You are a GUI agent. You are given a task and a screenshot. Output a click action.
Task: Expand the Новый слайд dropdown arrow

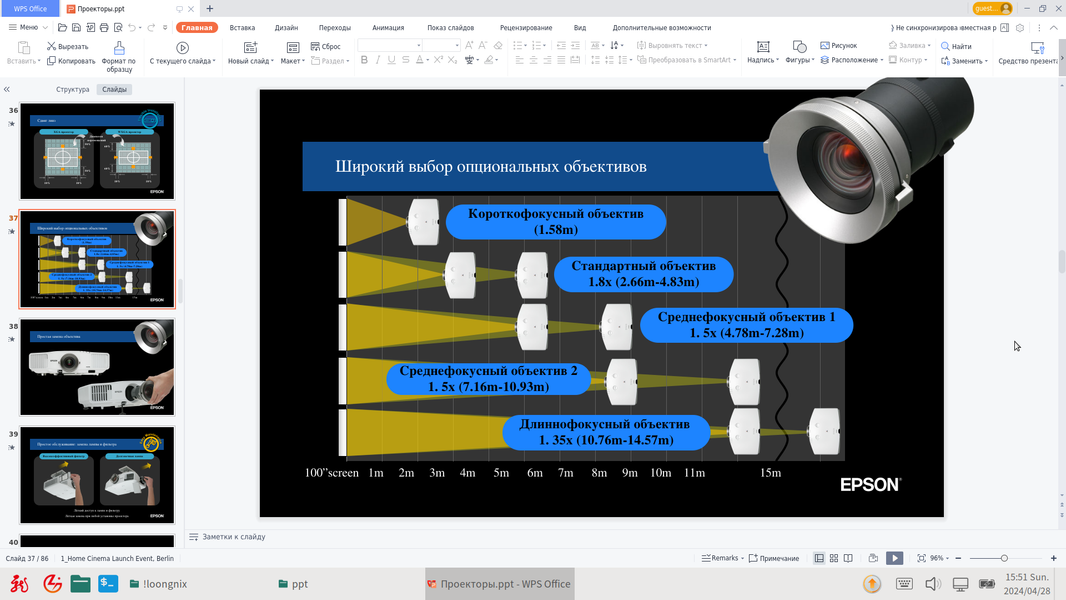tap(272, 61)
